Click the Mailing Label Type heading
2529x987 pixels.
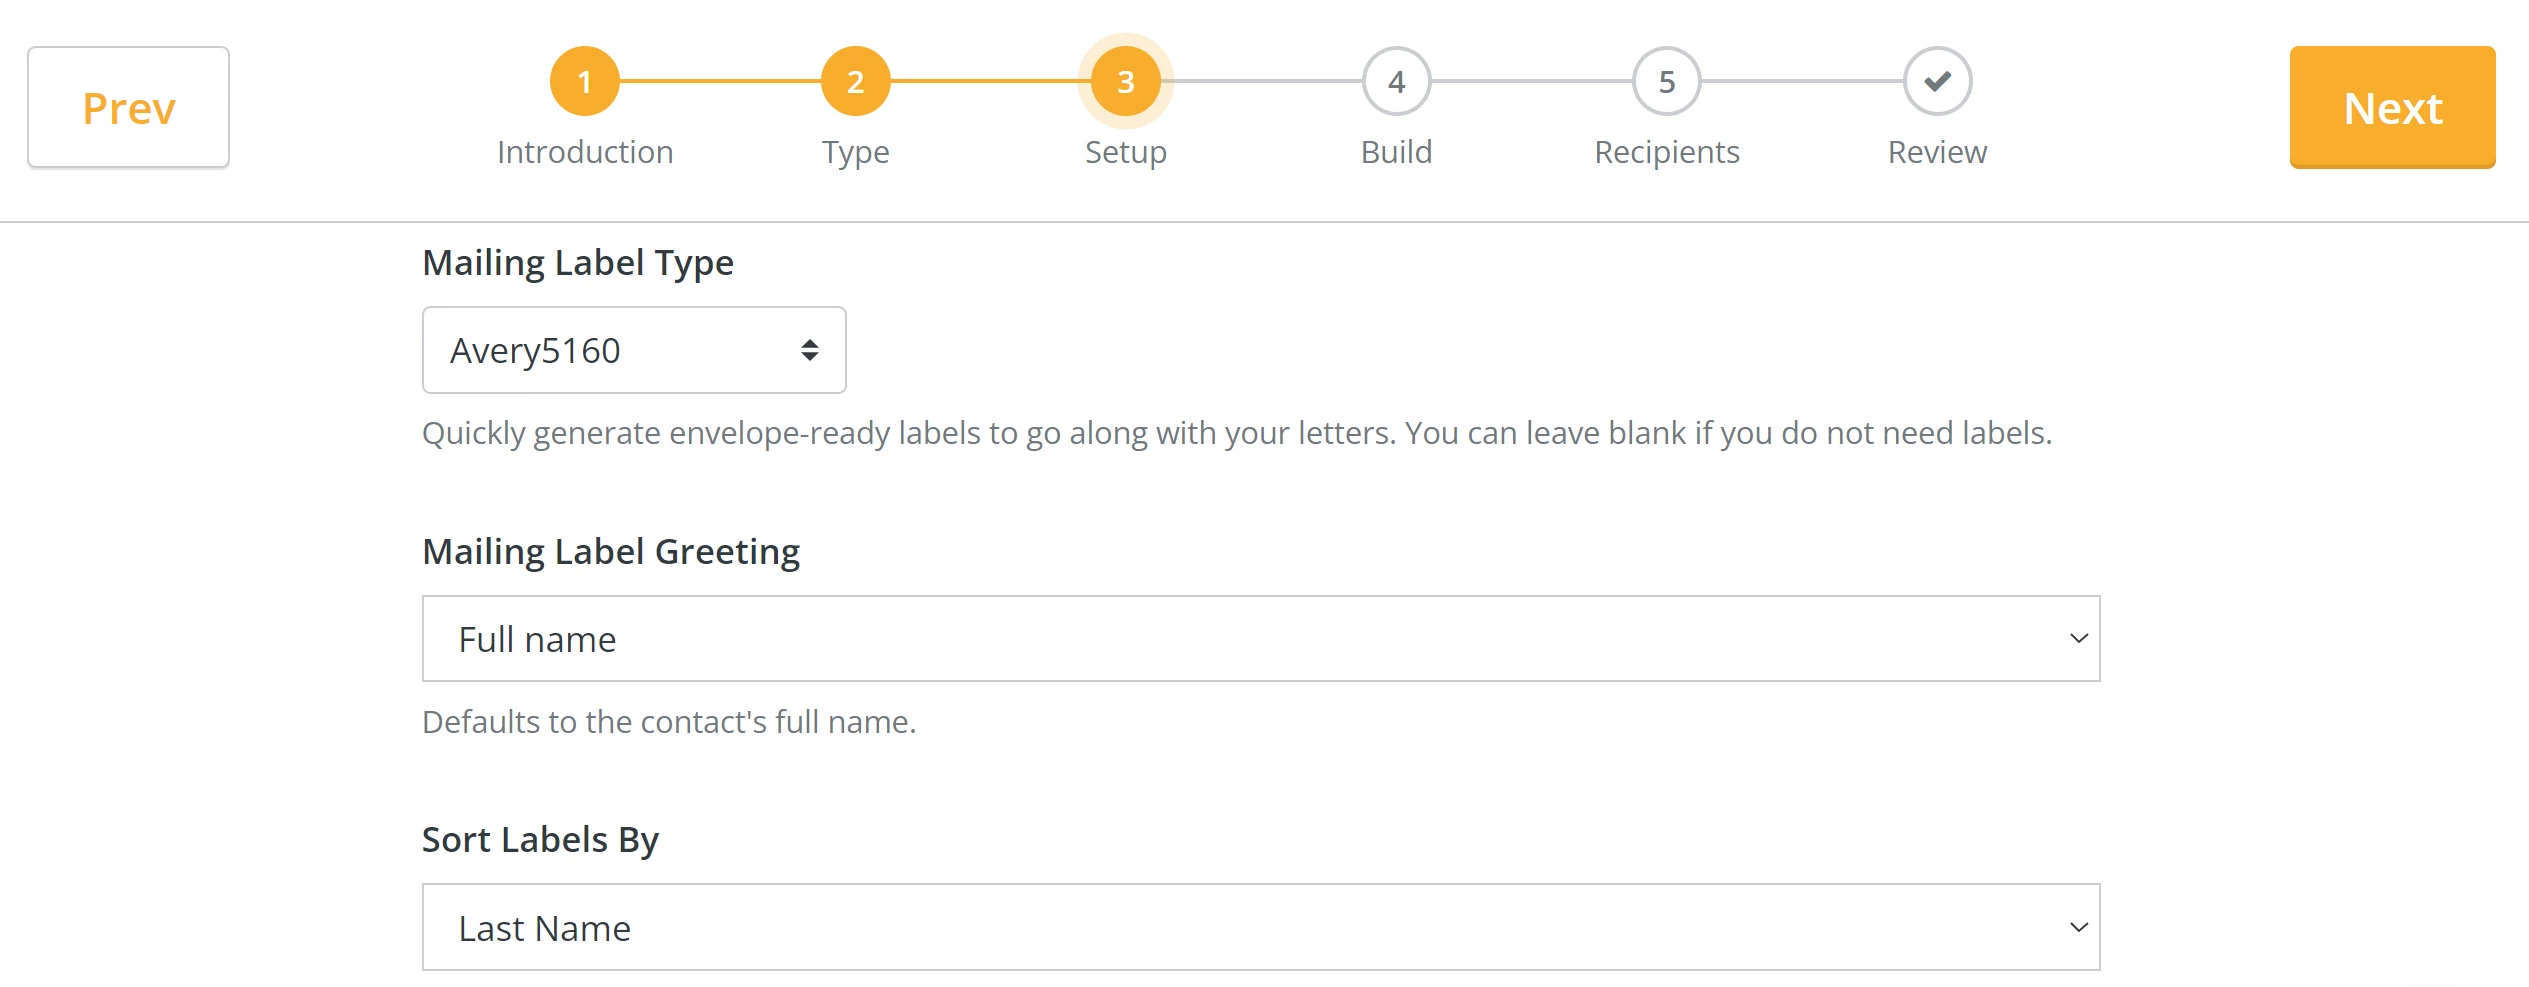pos(578,262)
